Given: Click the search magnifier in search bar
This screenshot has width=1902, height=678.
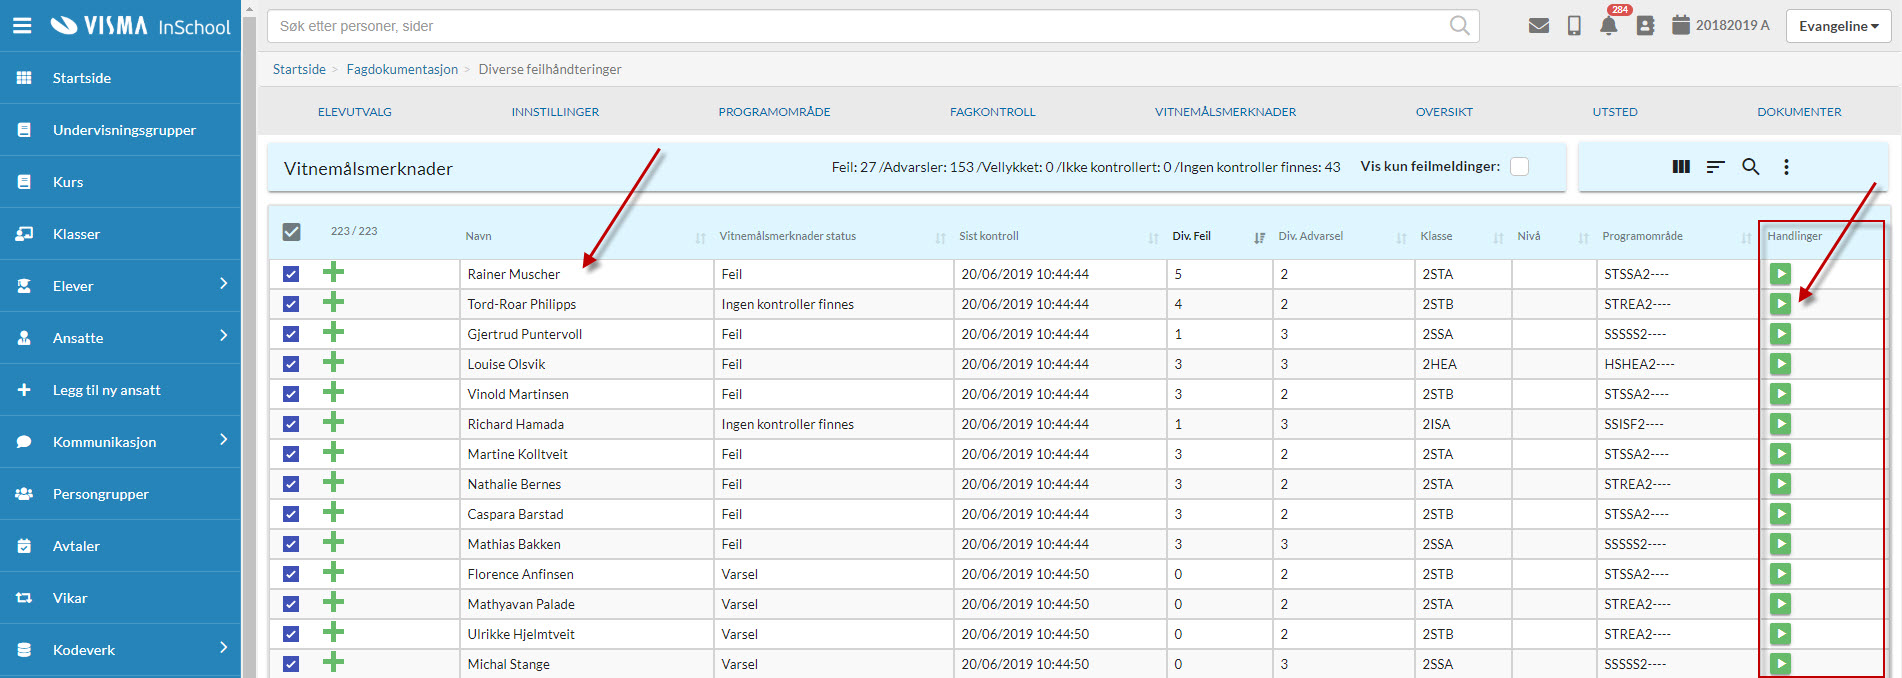Looking at the screenshot, I should (x=1460, y=26).
